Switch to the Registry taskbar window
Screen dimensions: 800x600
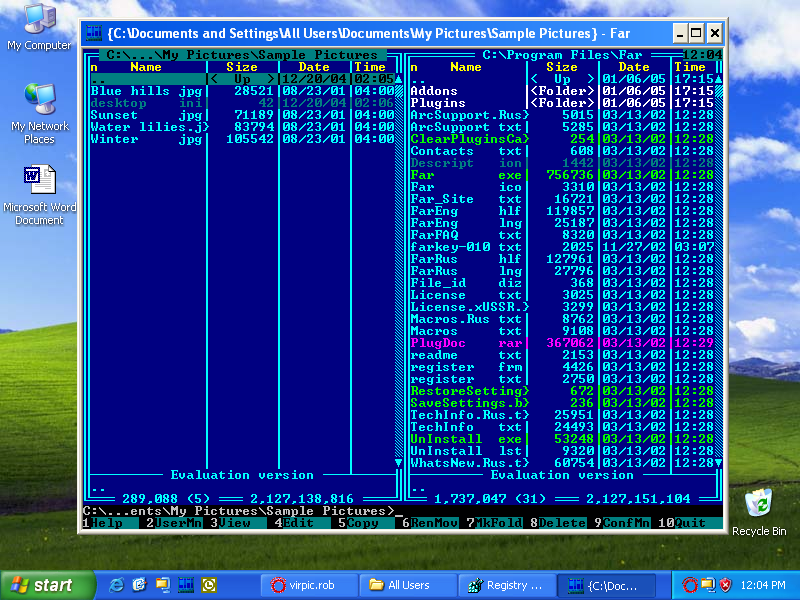tap(511, 585)
